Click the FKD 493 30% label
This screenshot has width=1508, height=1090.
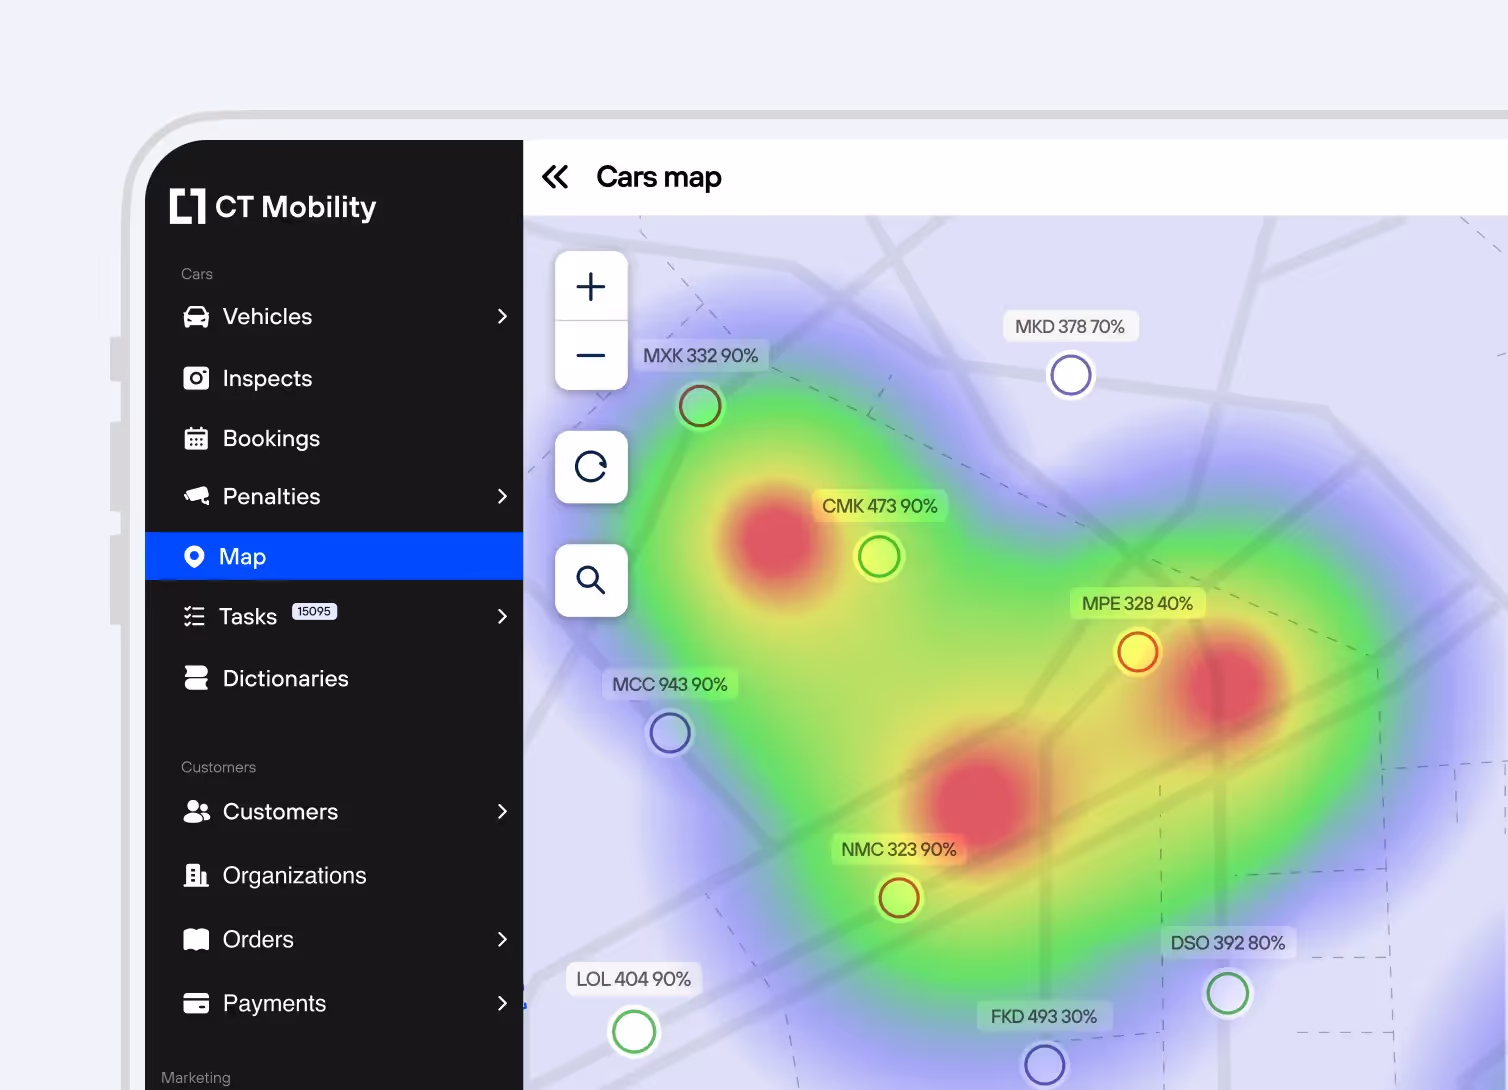pyautogui.click(x=1044, y=1016)
